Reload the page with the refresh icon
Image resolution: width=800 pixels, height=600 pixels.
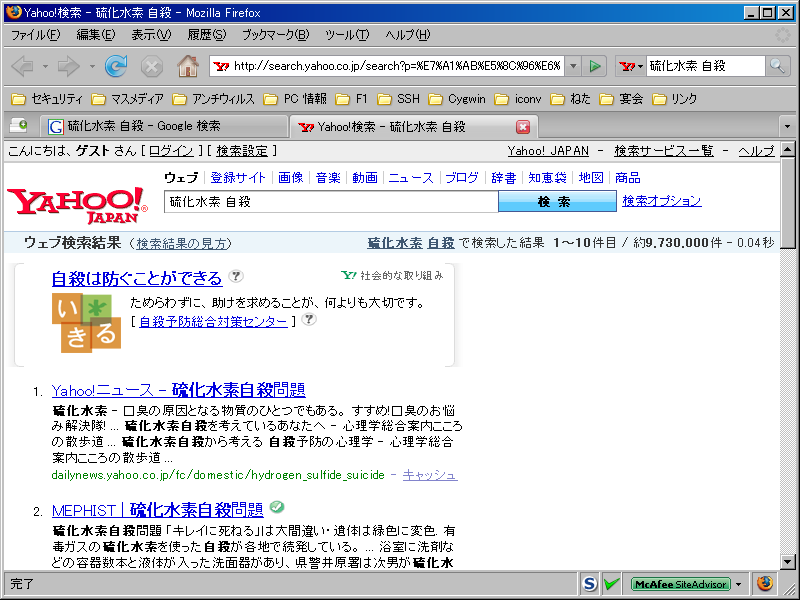click(x=116, y=66)
